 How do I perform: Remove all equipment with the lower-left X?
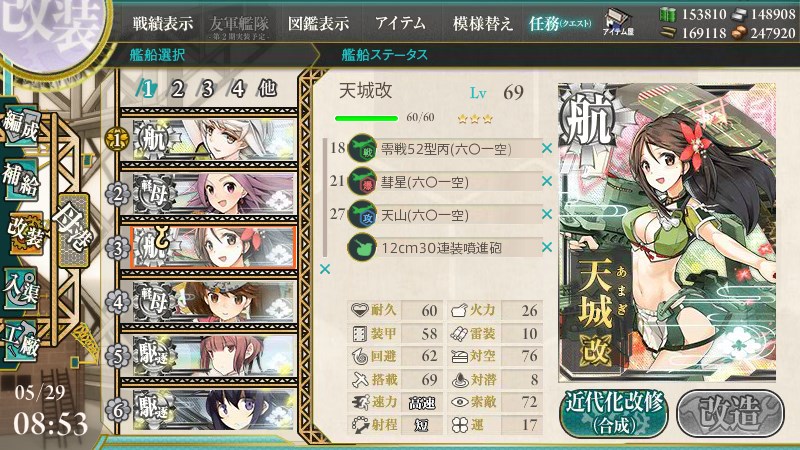(x=325, y=269)
